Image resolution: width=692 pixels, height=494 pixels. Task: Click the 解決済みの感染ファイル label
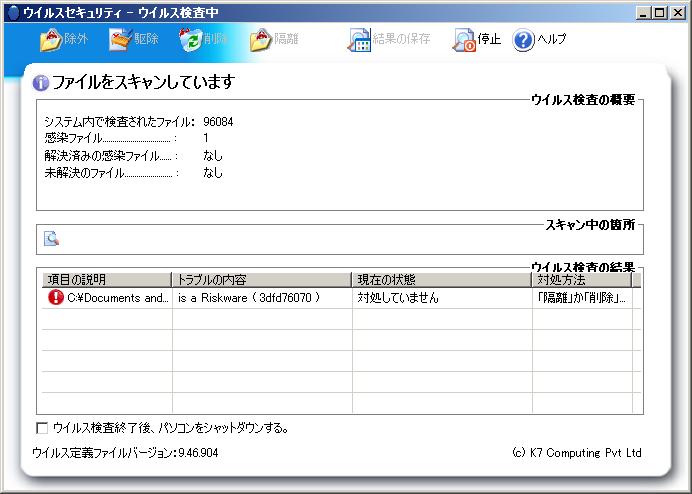tap(102, 156)
